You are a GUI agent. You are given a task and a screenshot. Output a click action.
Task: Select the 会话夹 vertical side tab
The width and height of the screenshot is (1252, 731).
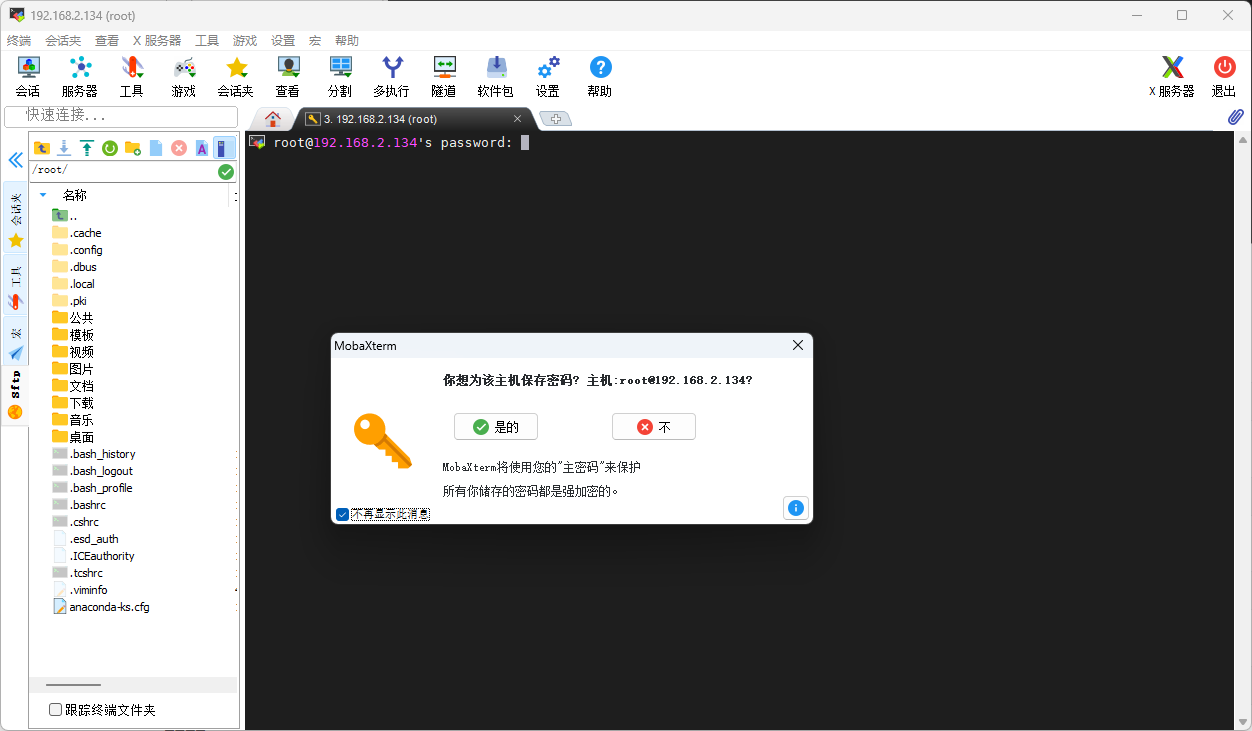(15, 217)
